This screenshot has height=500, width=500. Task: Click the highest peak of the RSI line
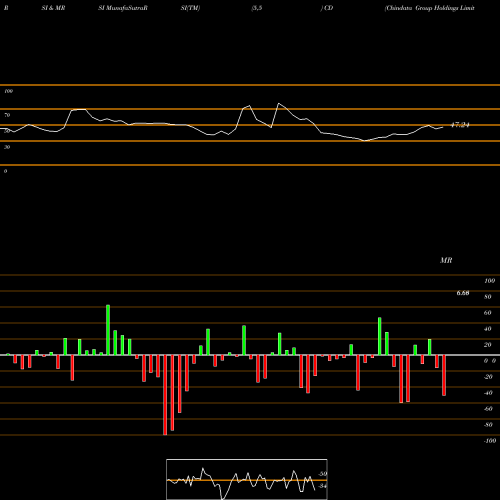click(279, 104)
